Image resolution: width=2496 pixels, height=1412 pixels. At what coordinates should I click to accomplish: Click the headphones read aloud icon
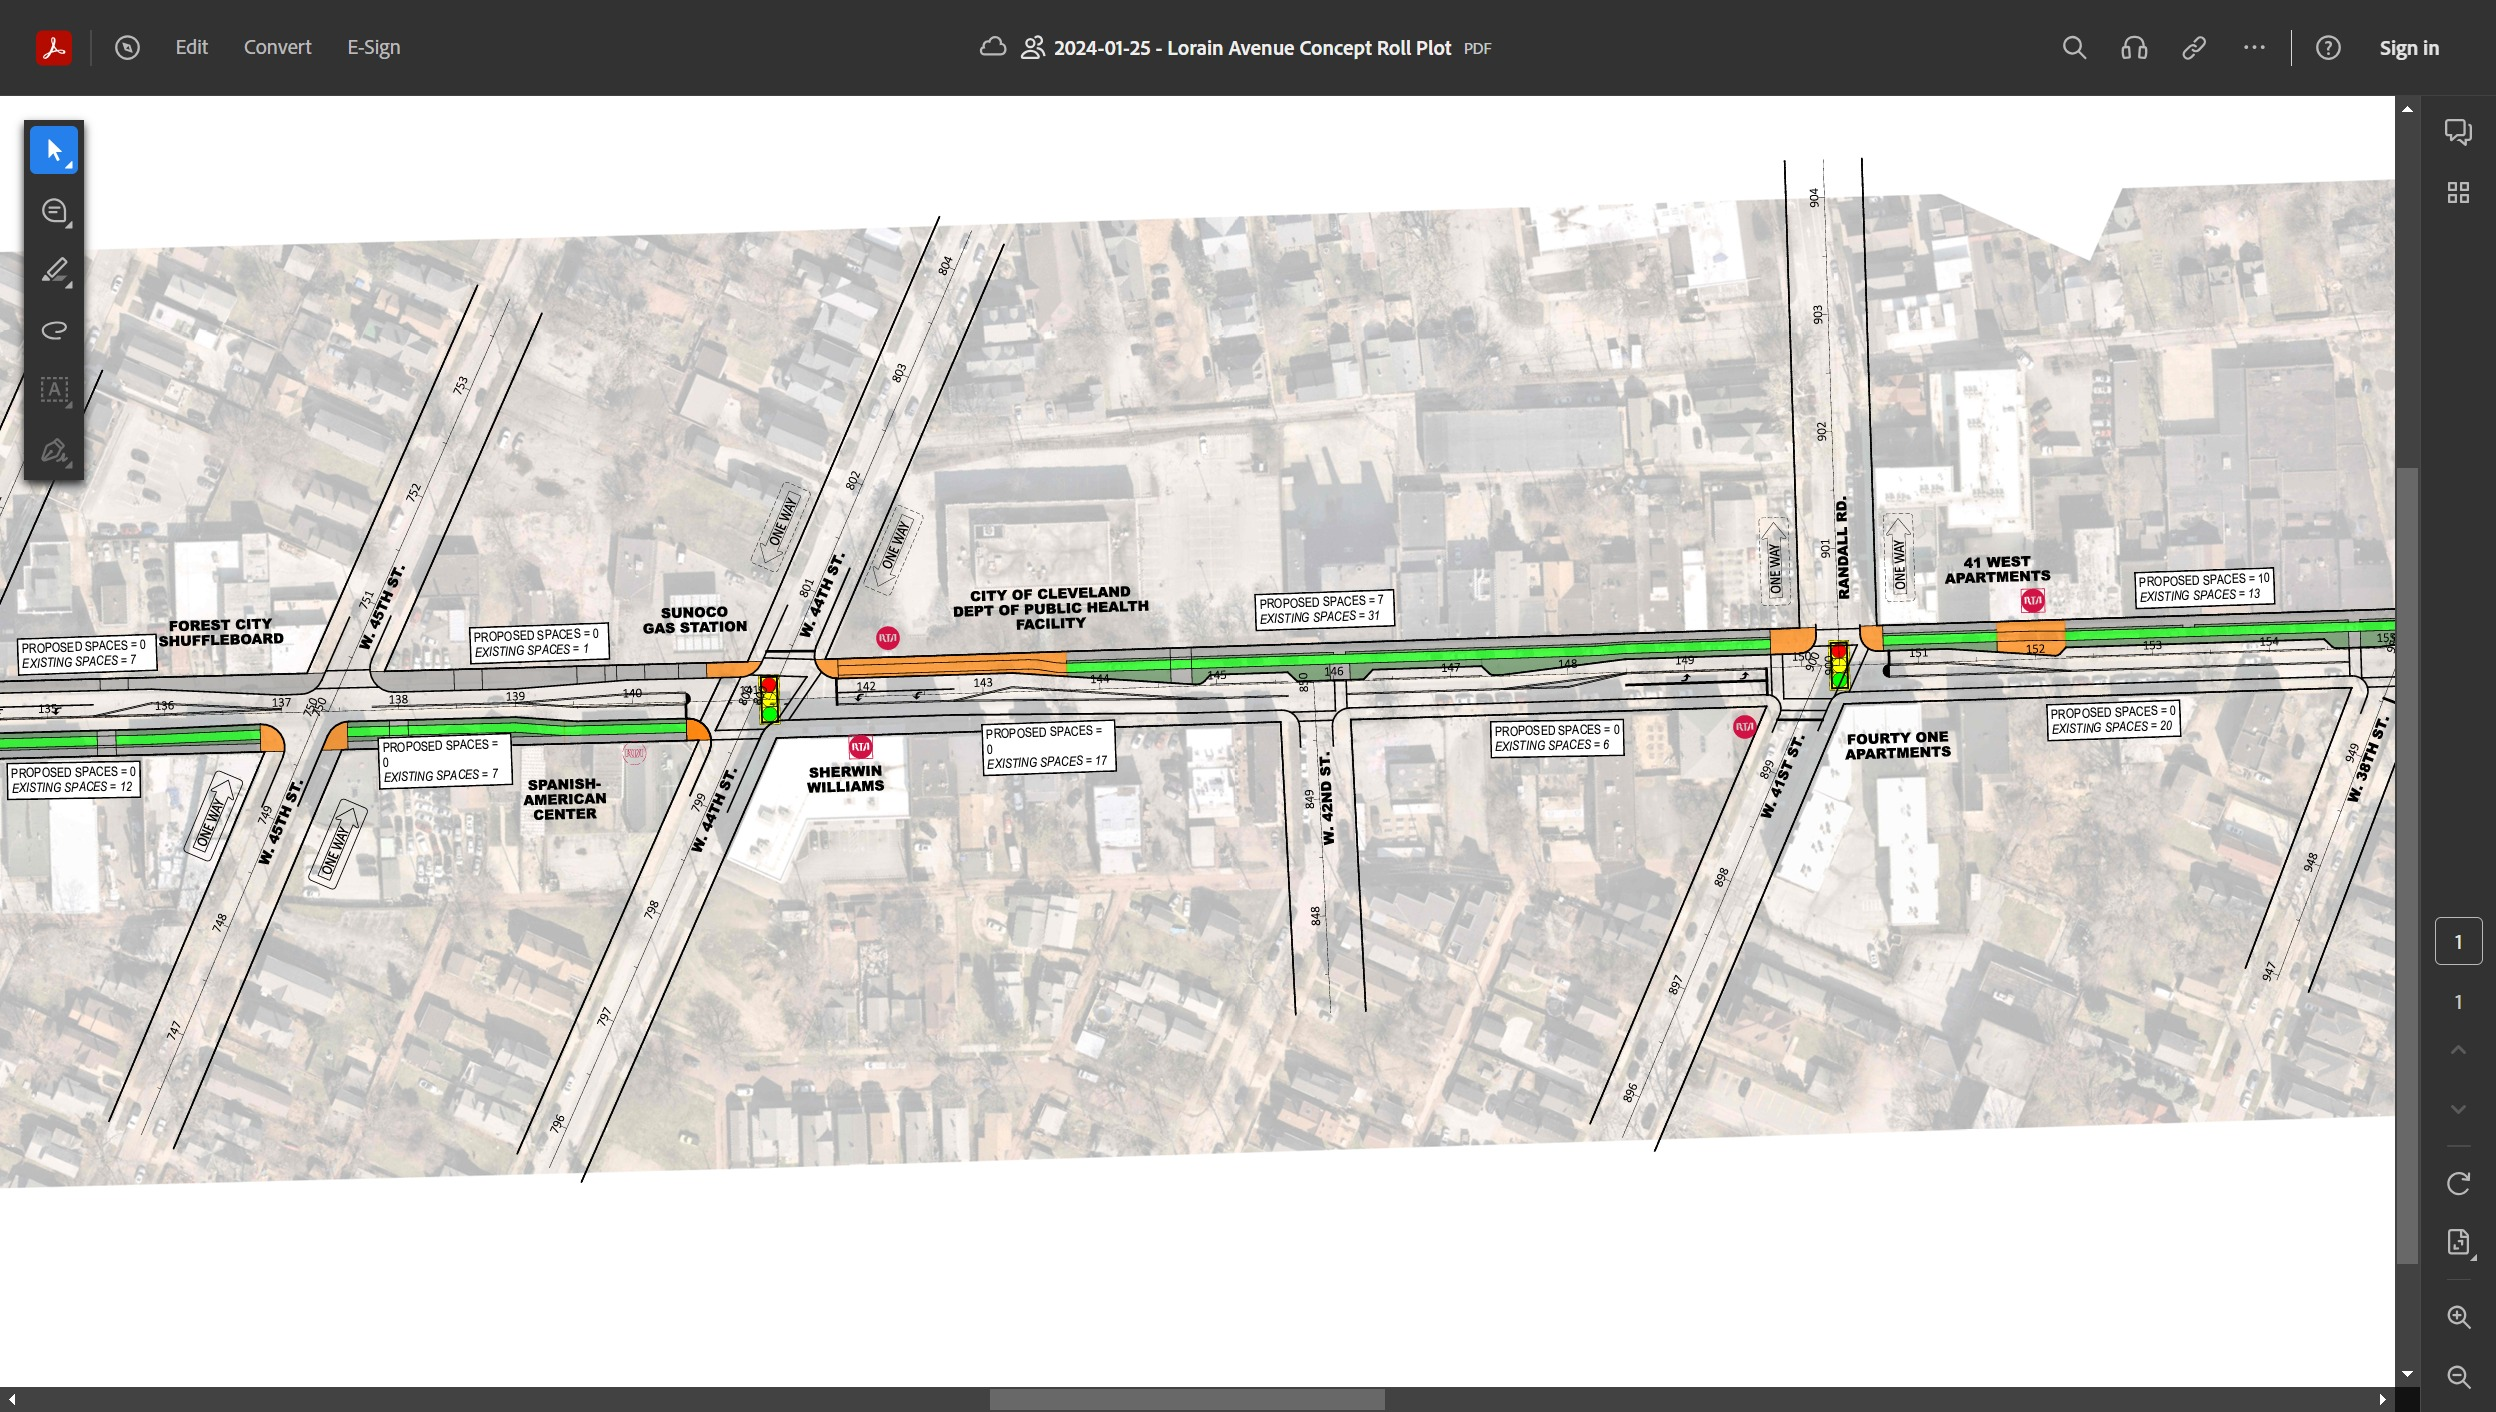pyautogui.click(x=2134, y=48)
